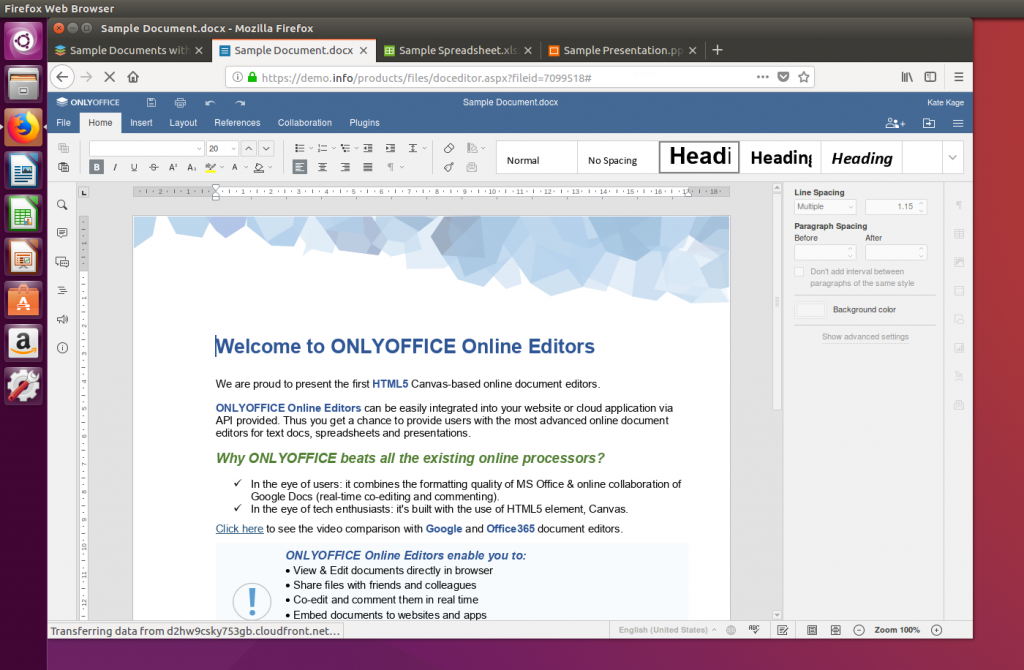Viewport: 1024px width, 670px height.
Task: Toggle bold formatting
Action: click(x=97, y=167)
